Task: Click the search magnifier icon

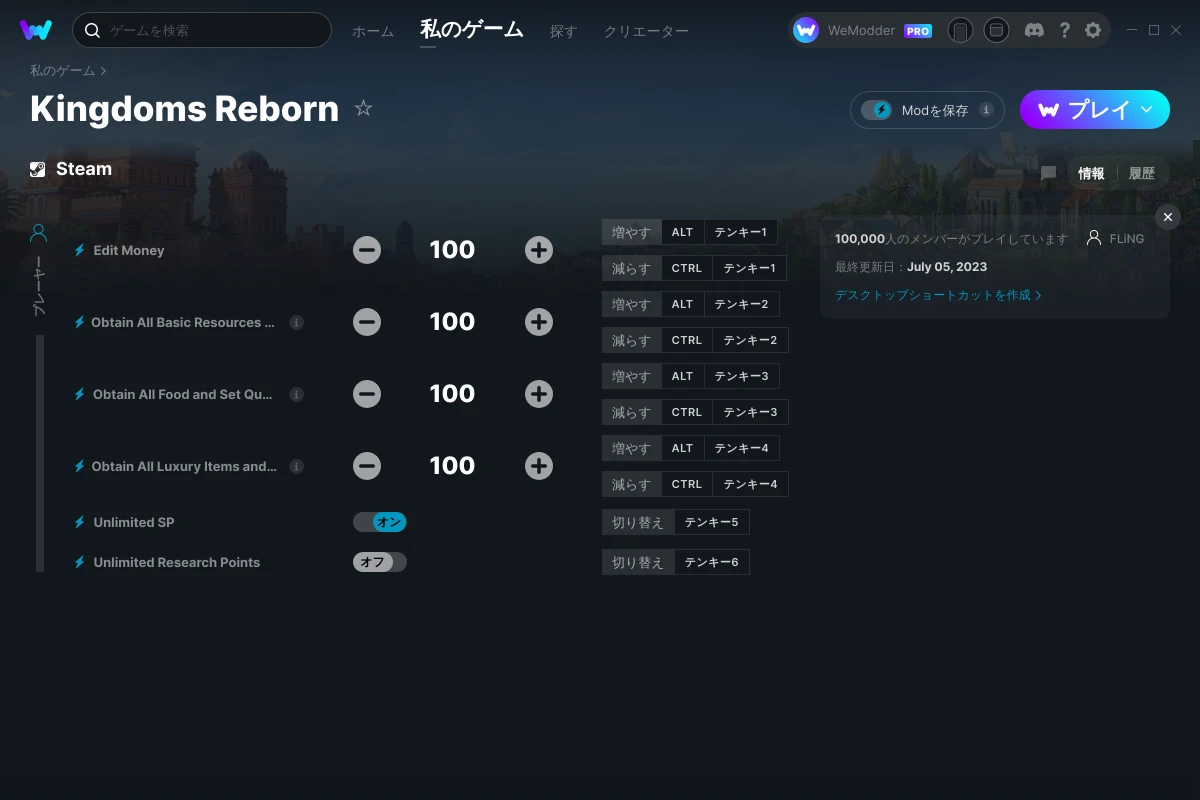Action: [93, 30]
